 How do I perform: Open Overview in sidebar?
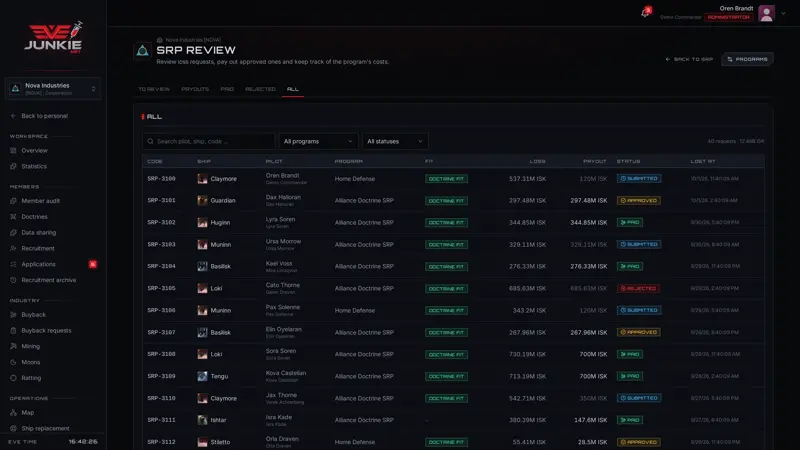click(x=34, y=151)
